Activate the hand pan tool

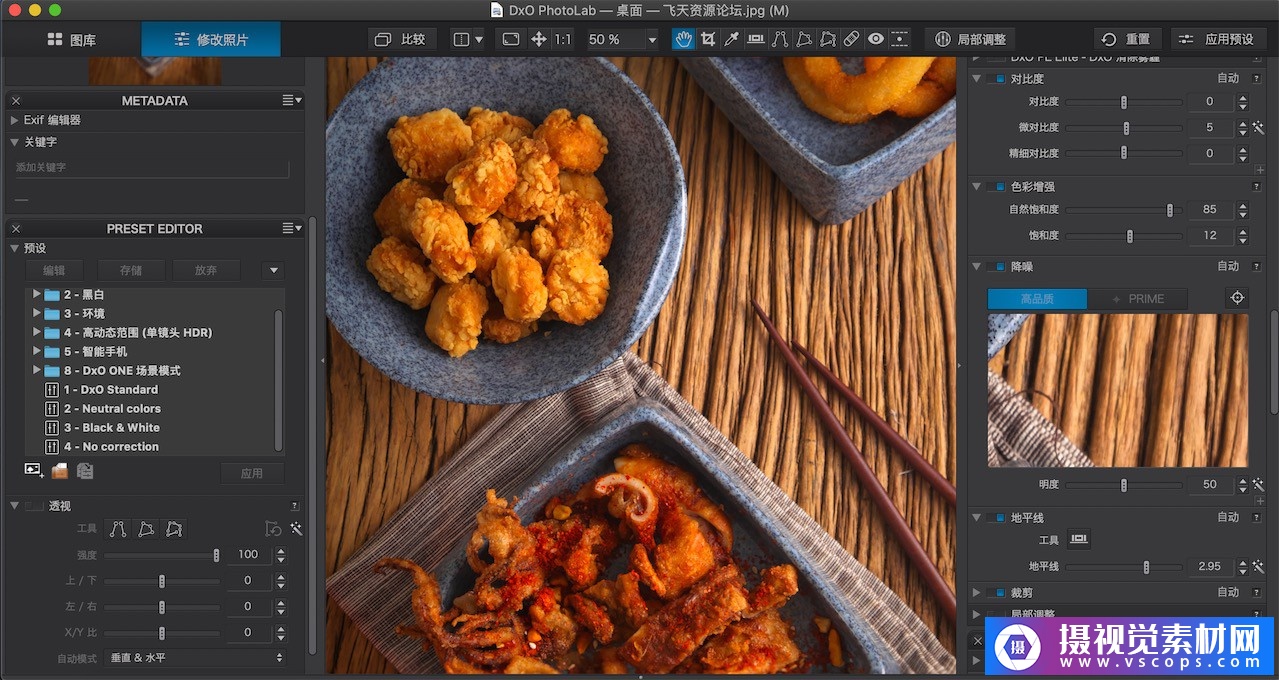pos(684,39)
